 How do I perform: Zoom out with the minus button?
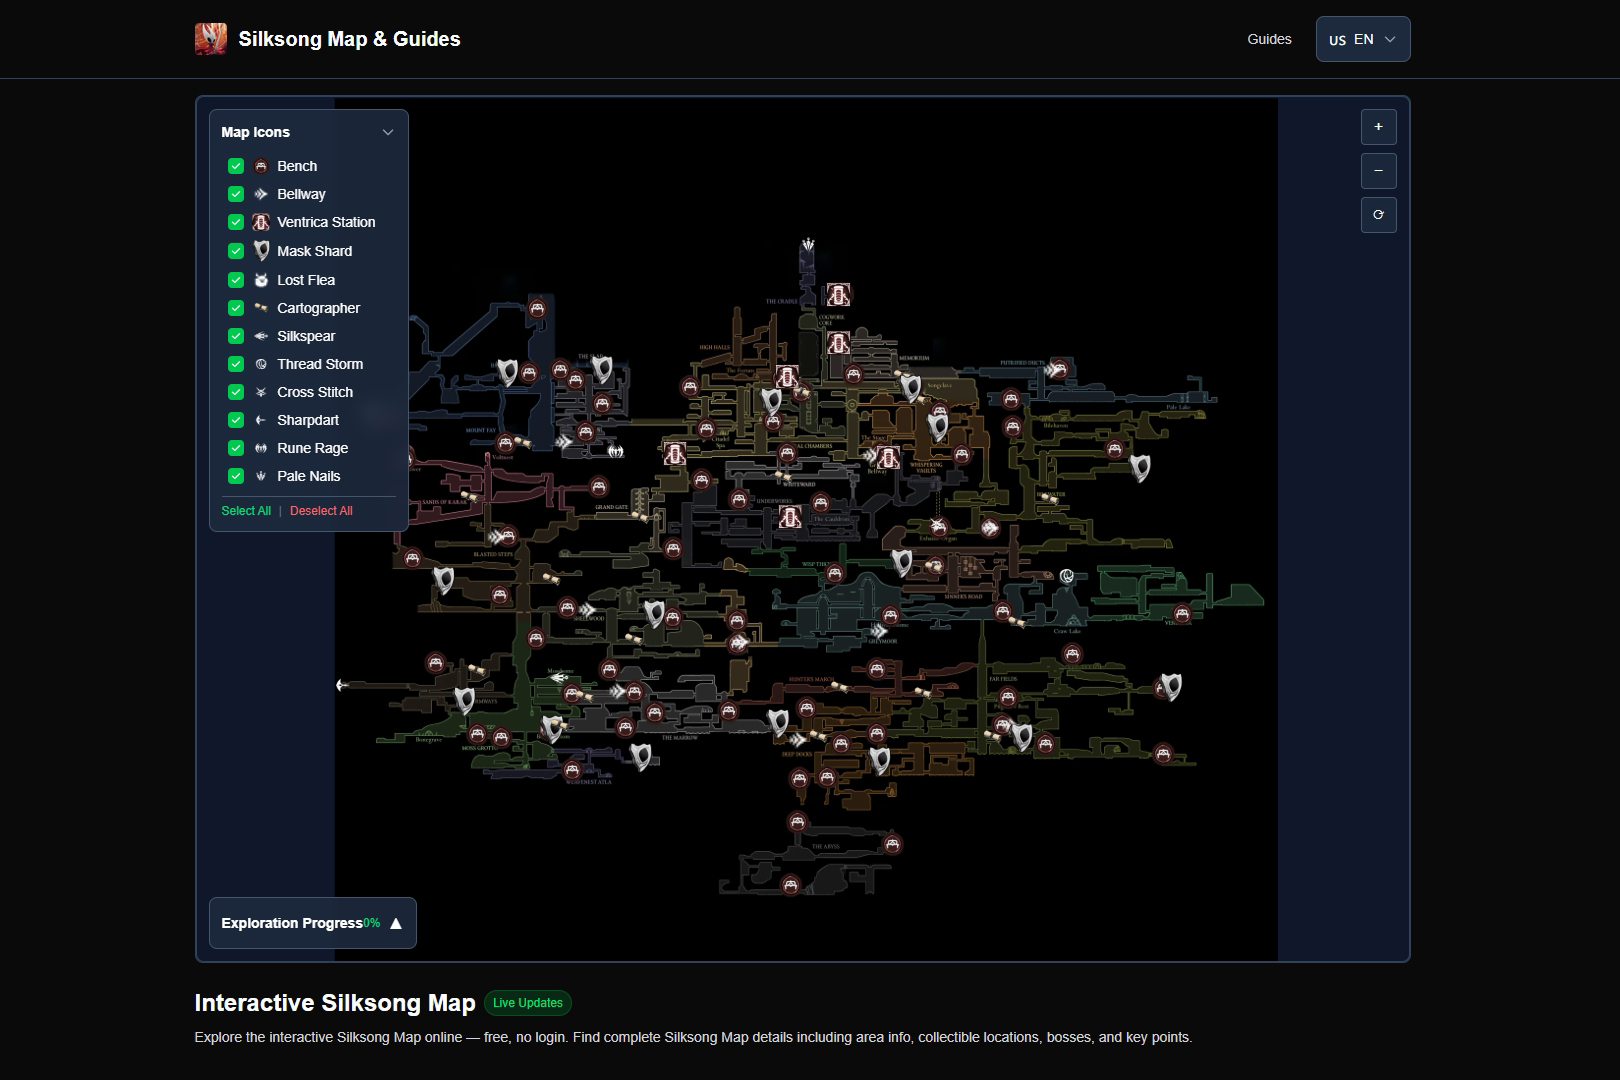pyautogui.click(x=1379, y=171)
